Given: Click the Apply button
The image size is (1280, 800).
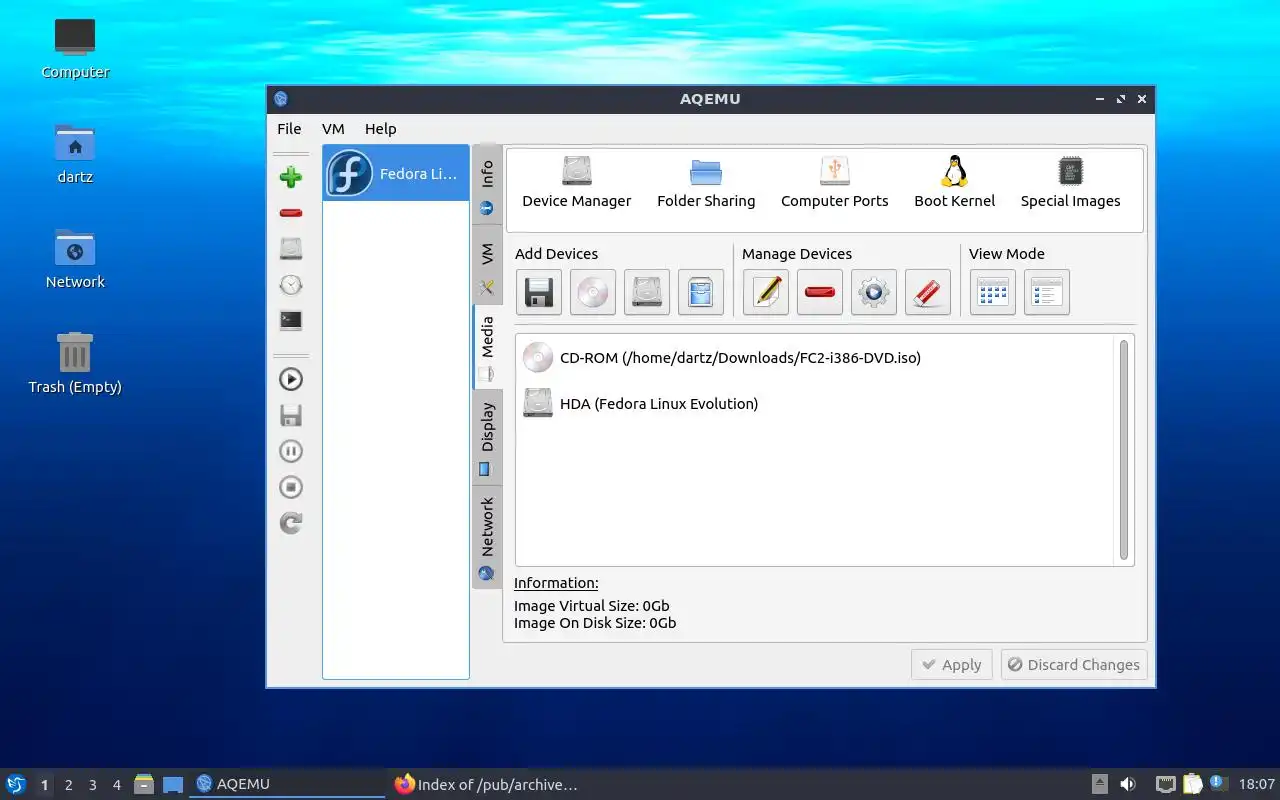Looking at the screenshot, I should [x=951, y=665].
